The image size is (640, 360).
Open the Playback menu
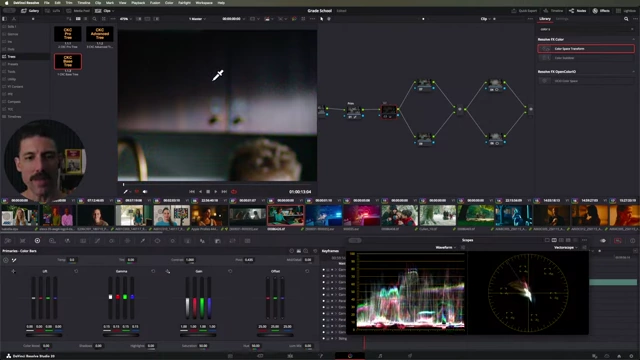point(138,3)
